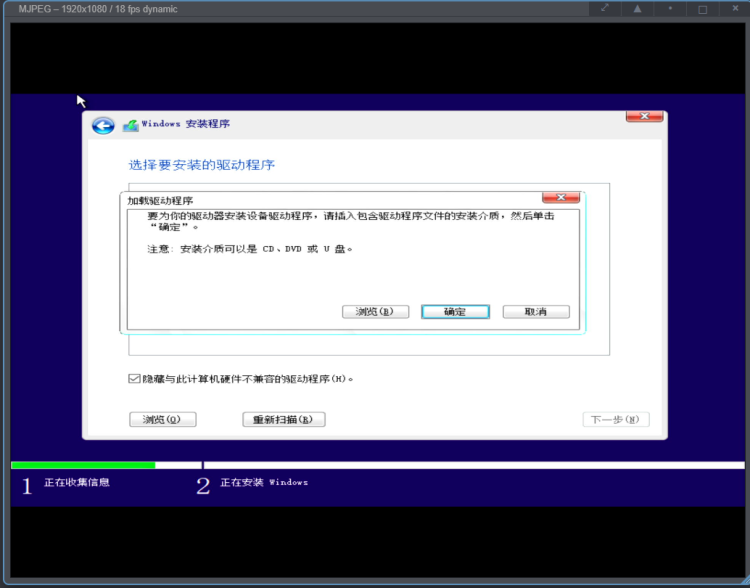Click the Windows Setup icon beside the title
The width and height of the screenshot is (750, 588).
click(x=130, y=125)
